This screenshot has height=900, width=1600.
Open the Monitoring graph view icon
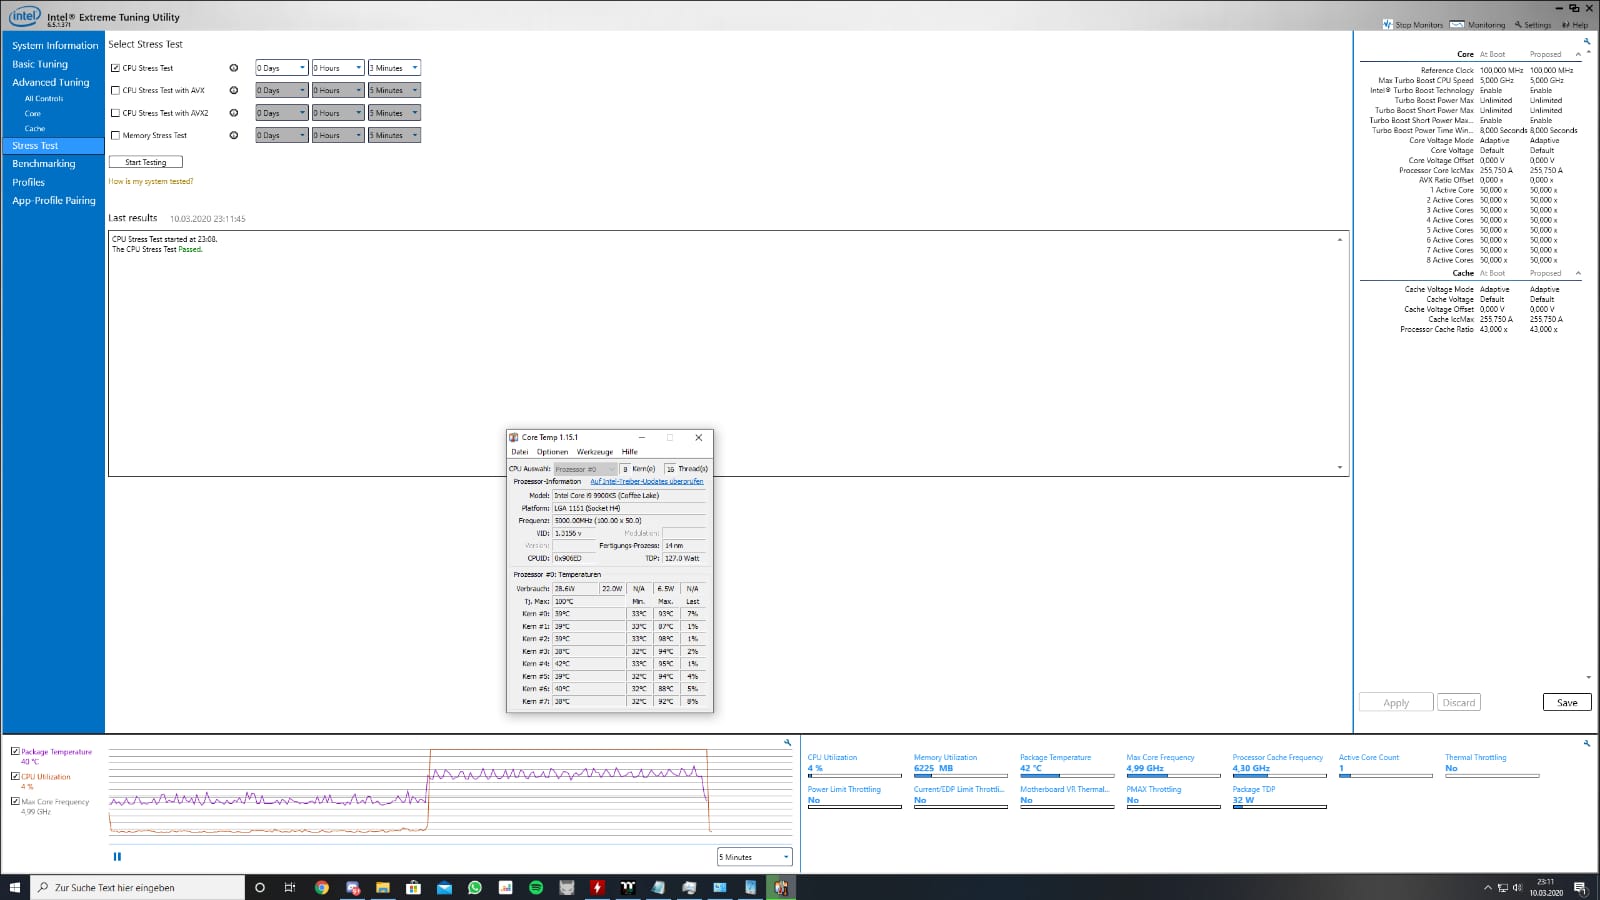(x=1457, y=25)
